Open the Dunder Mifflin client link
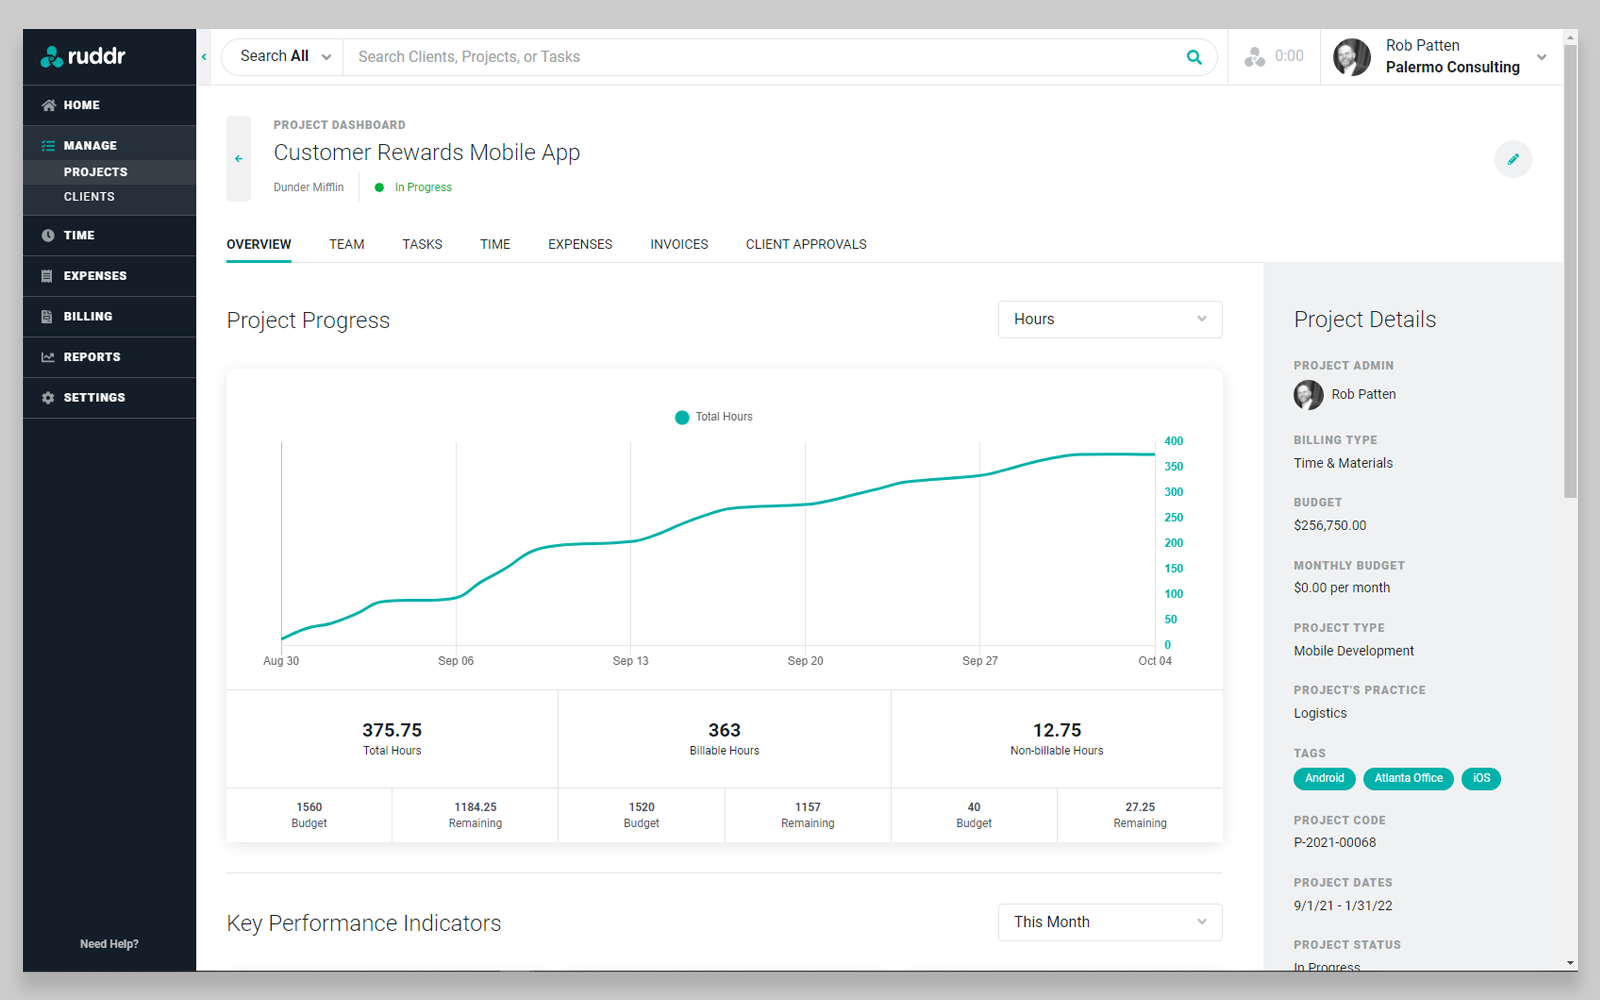The width and height of the screenshot is (1600, 1000). [x=309, y=187]
